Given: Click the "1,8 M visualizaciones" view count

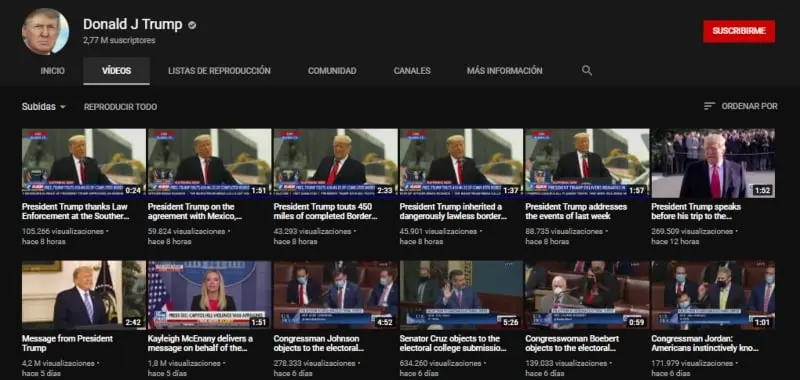Looking at the screenshot, I should pos(184,364).
